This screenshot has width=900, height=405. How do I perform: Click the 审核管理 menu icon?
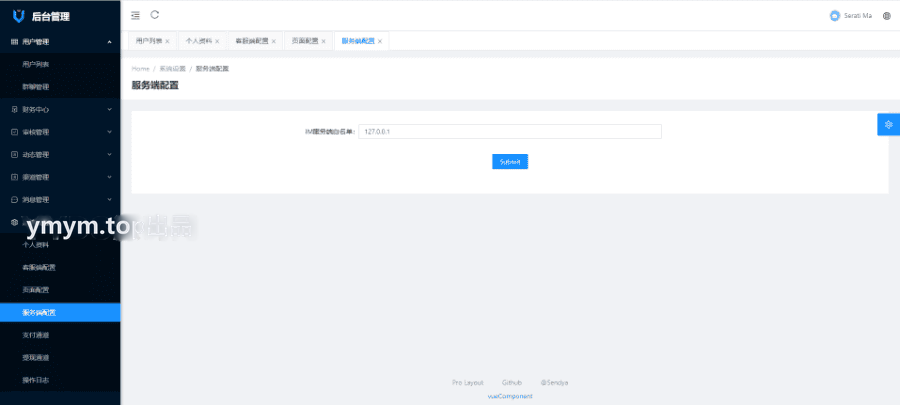(x=14, y=132)
